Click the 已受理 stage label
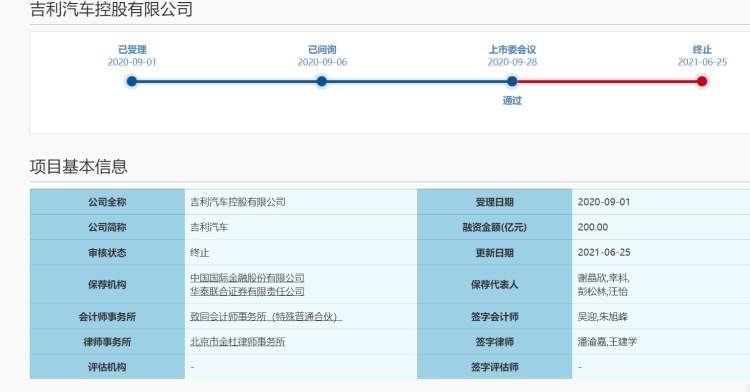The height and width of the screenshot is (392, 750). click(x=132, y=49)
